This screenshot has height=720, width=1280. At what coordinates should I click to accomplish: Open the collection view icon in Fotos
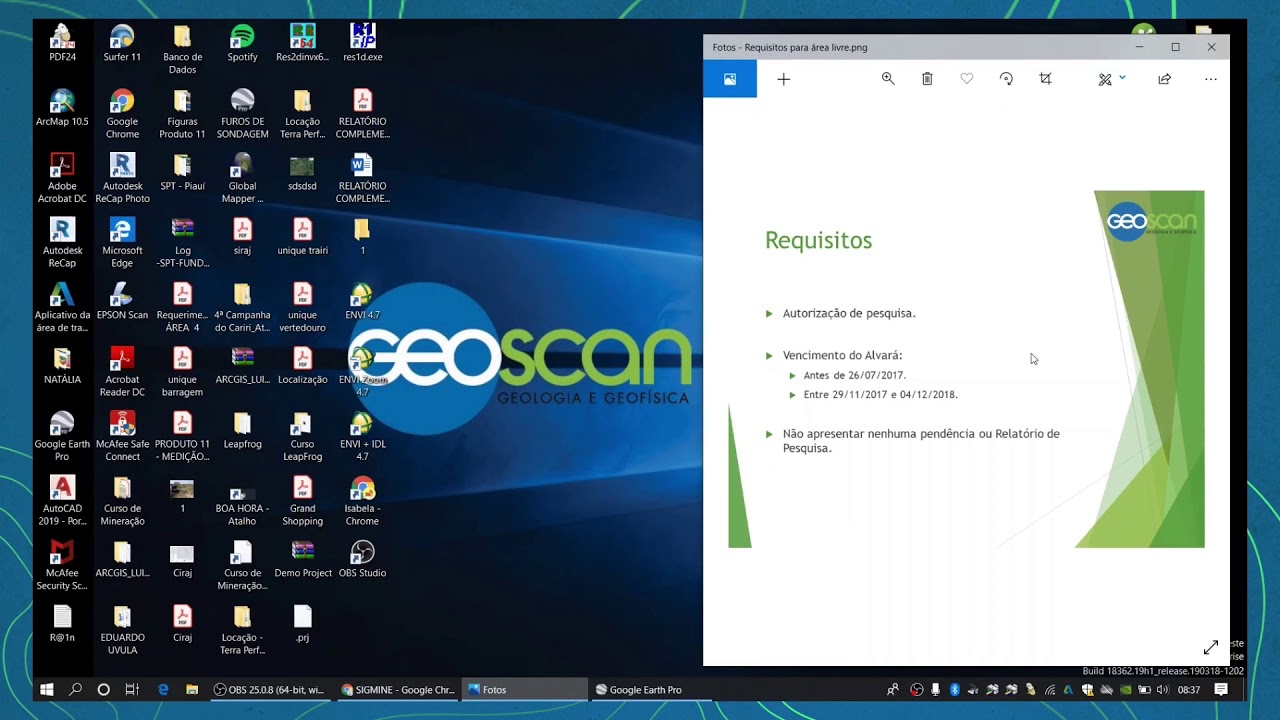[730, 79]
